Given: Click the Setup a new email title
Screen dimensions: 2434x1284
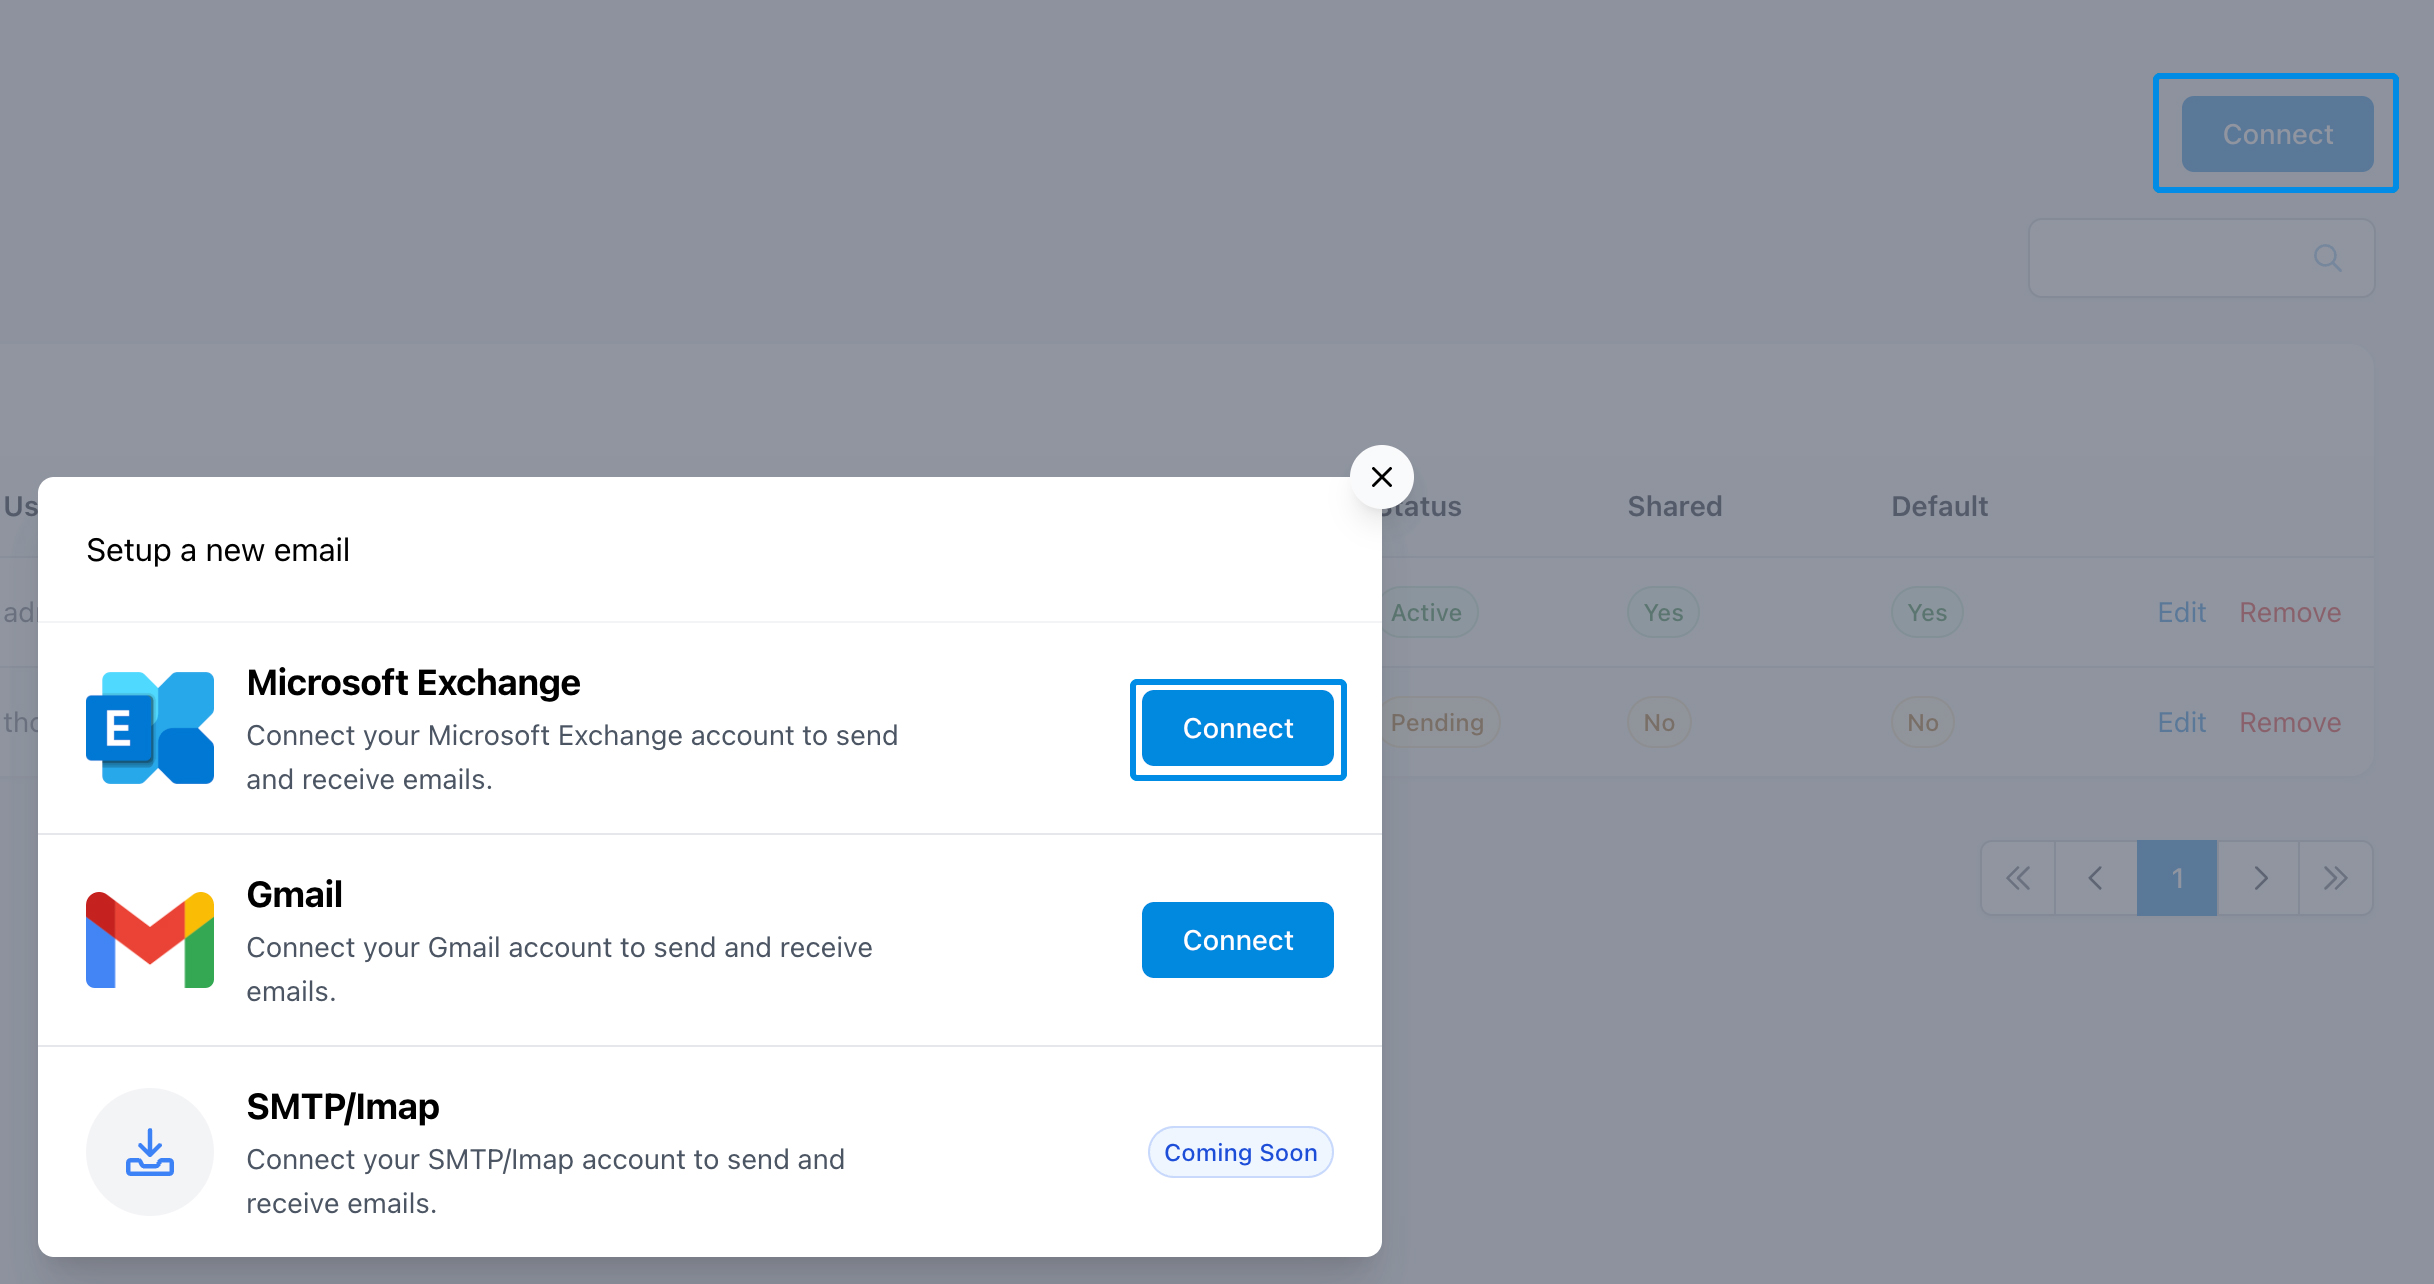Looking at the screenshot, I should [x=218, y=550].
